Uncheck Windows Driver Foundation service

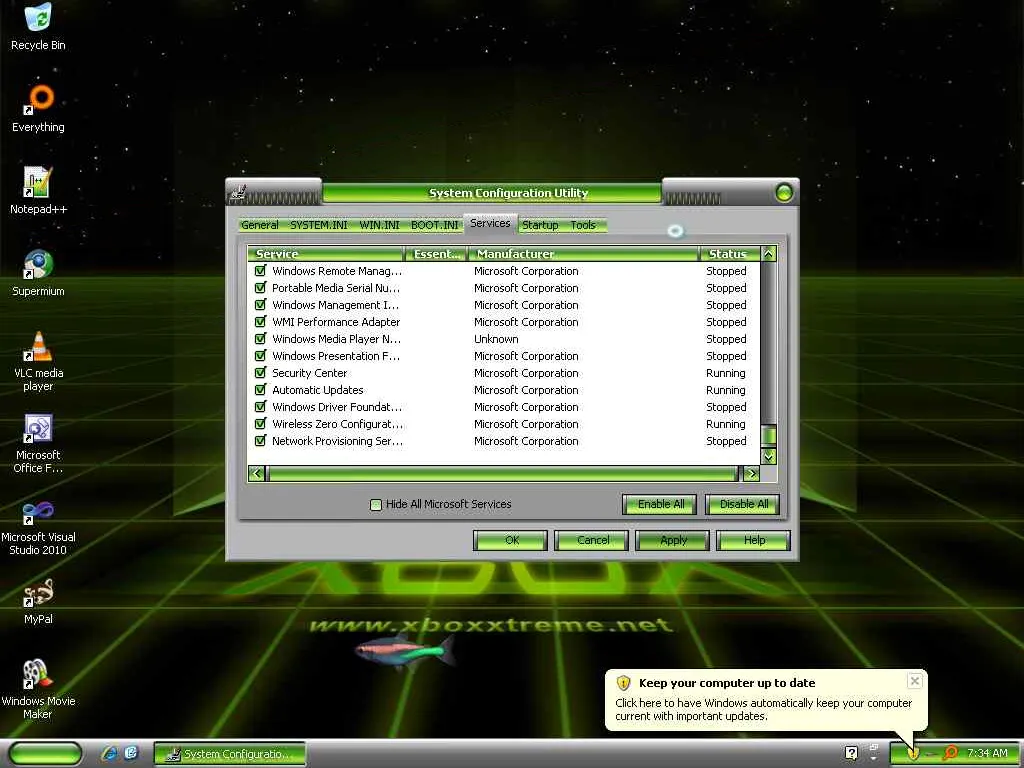(x=261, y=406)
